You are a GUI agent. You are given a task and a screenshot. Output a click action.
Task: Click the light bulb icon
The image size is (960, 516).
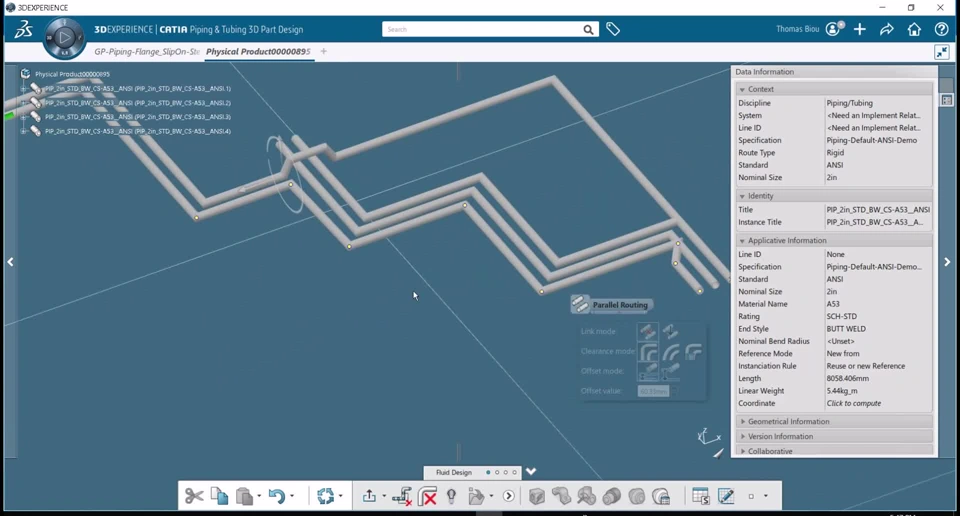(451, 496)
